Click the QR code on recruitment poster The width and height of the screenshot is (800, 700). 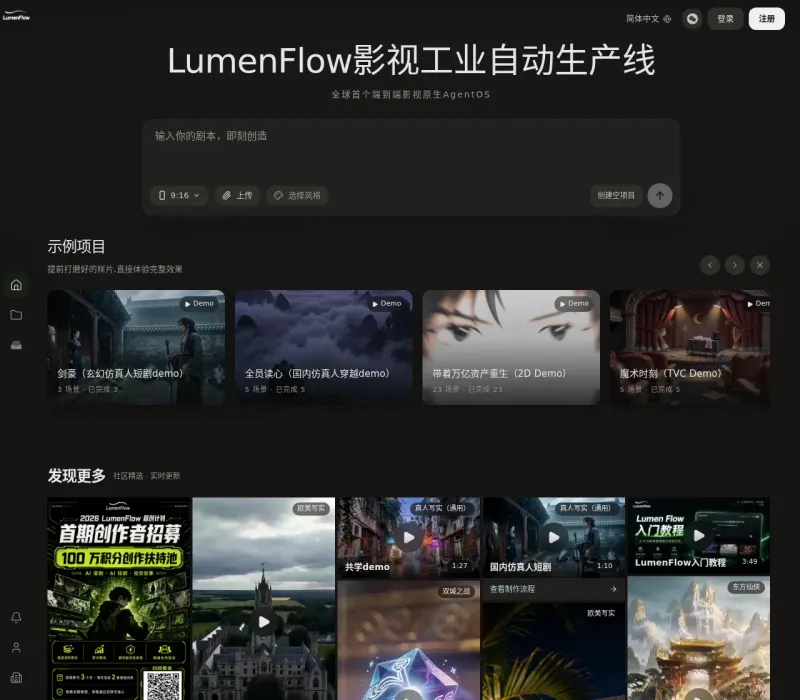point(163,685)
